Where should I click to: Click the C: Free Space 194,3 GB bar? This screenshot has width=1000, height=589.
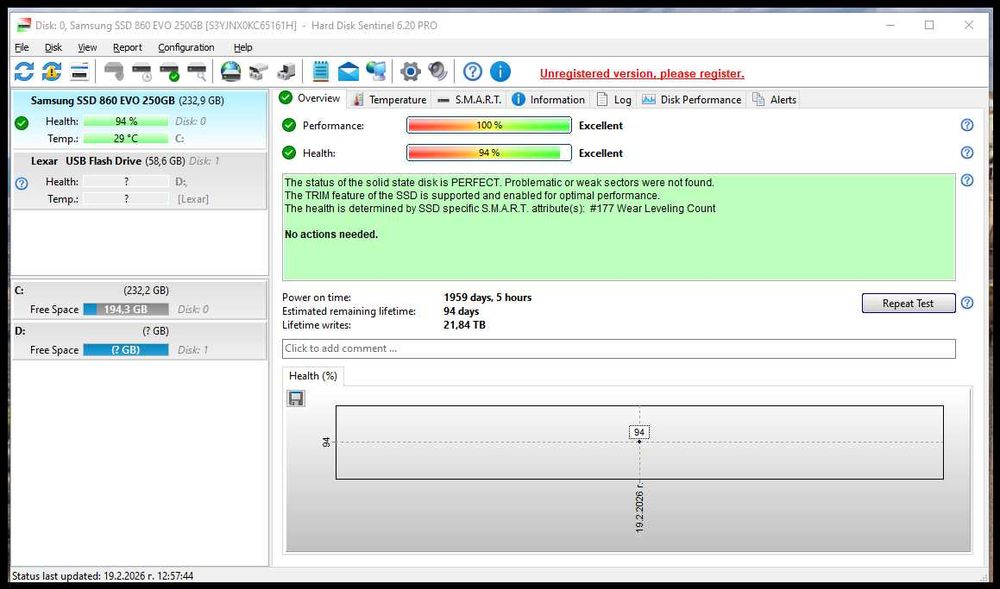point(126,309)
